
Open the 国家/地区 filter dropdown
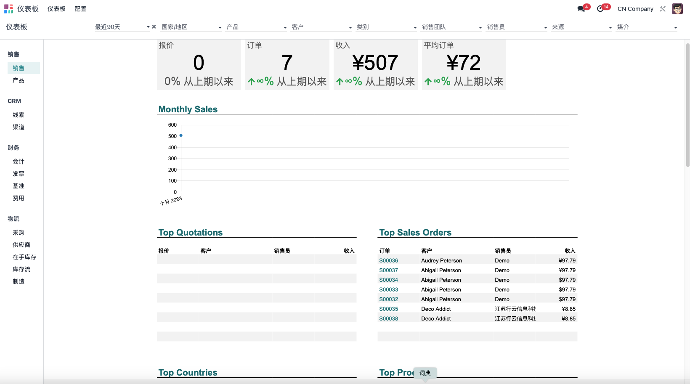[x=191, y=27]
